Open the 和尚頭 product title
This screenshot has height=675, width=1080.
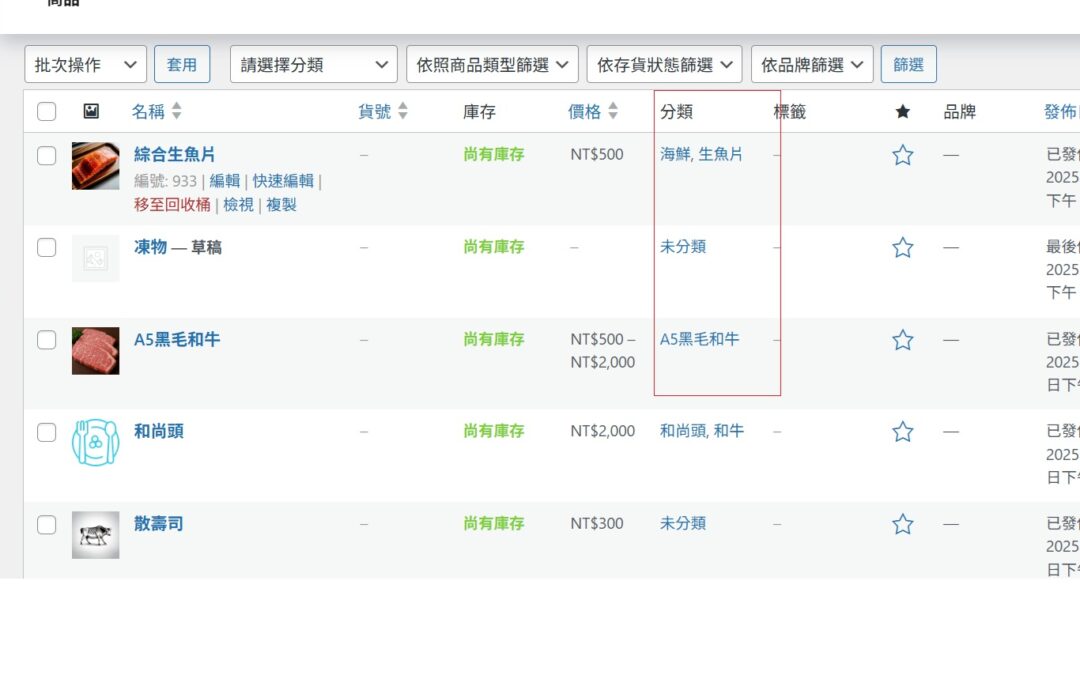[x=158, y=431]
